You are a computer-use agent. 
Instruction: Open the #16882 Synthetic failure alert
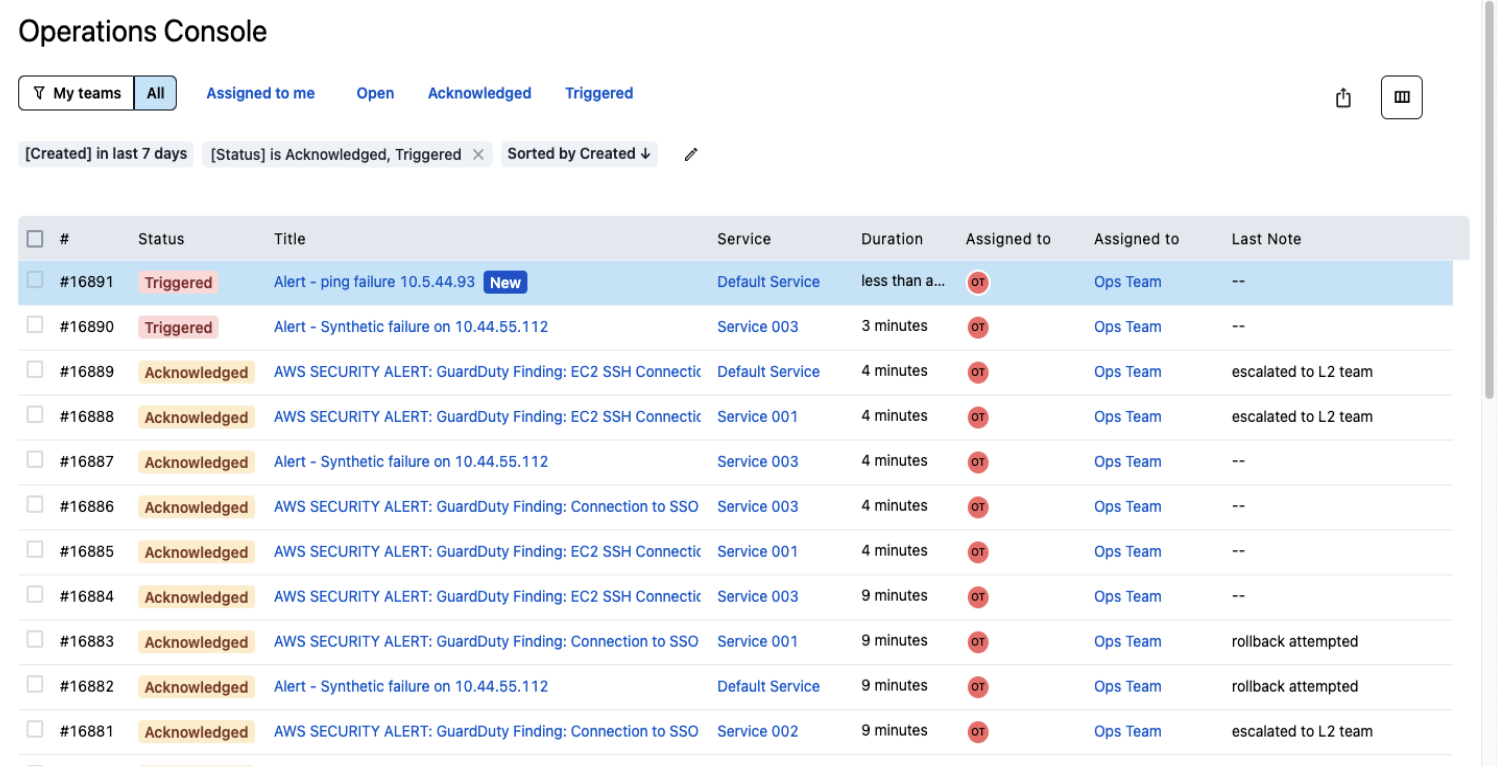tap(411, 687)
